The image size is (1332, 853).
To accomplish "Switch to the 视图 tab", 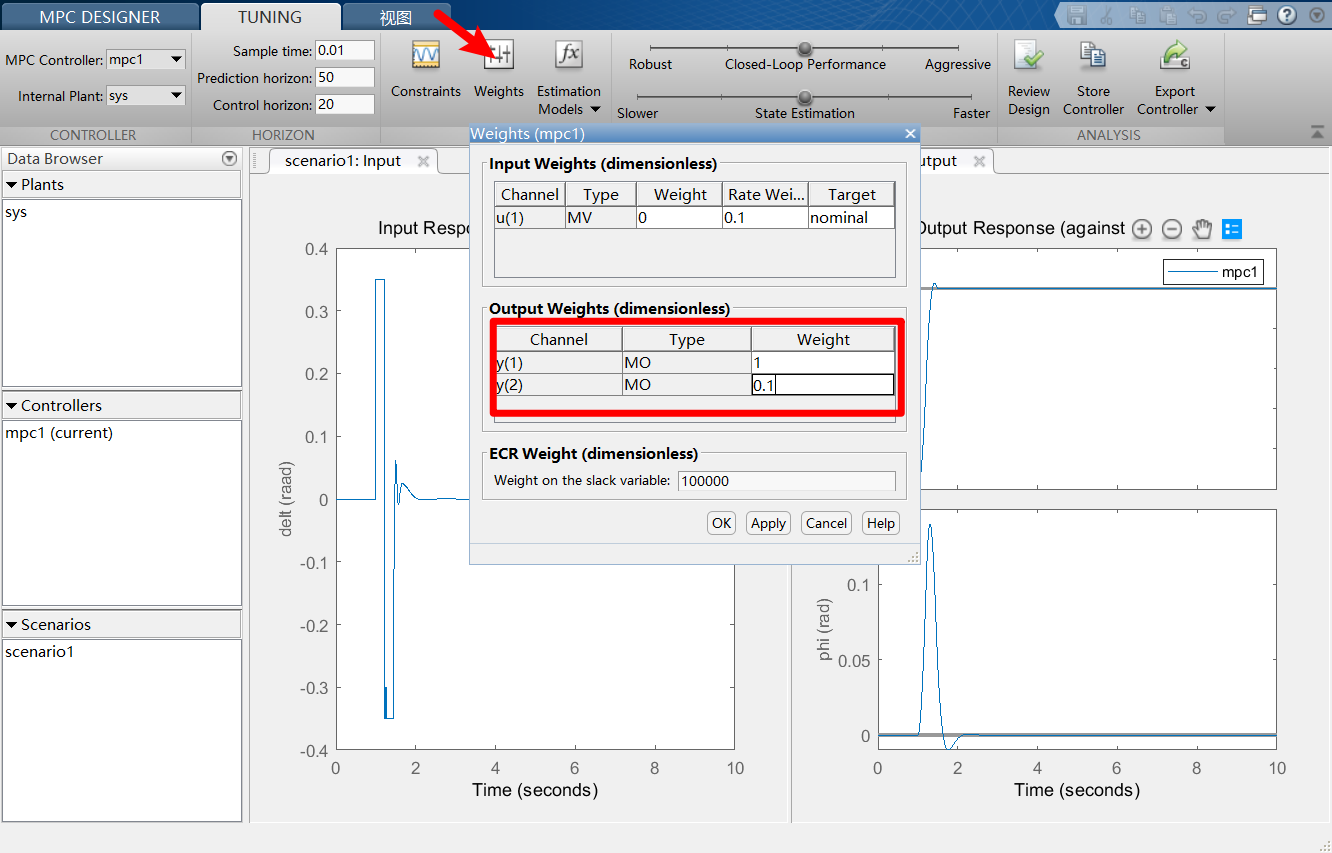I will (395, 18).
